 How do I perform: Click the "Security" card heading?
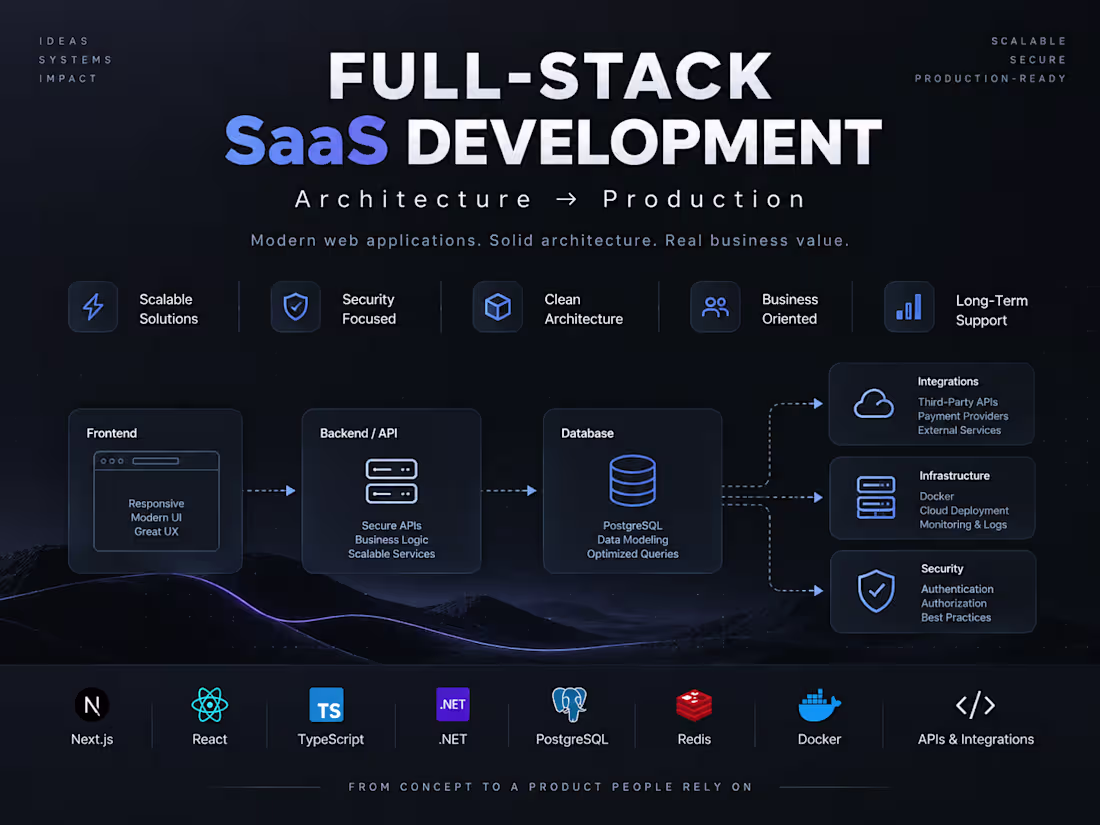(x=941, y=569)
